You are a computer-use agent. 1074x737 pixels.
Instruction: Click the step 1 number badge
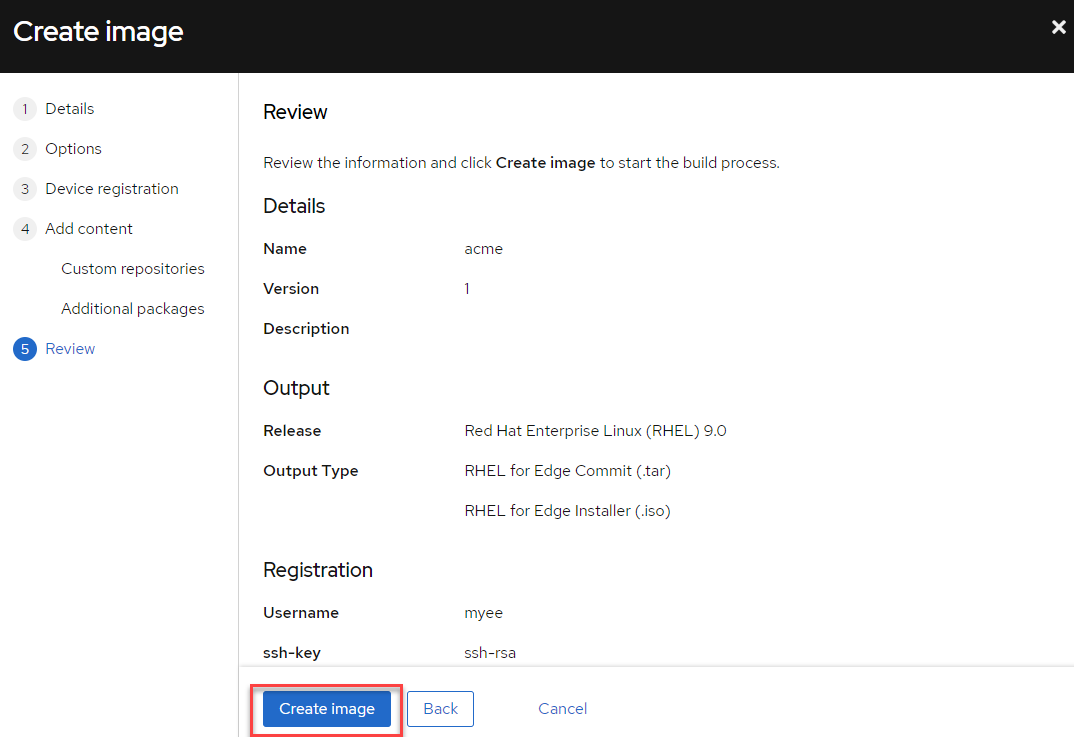[x=25, y=109]
